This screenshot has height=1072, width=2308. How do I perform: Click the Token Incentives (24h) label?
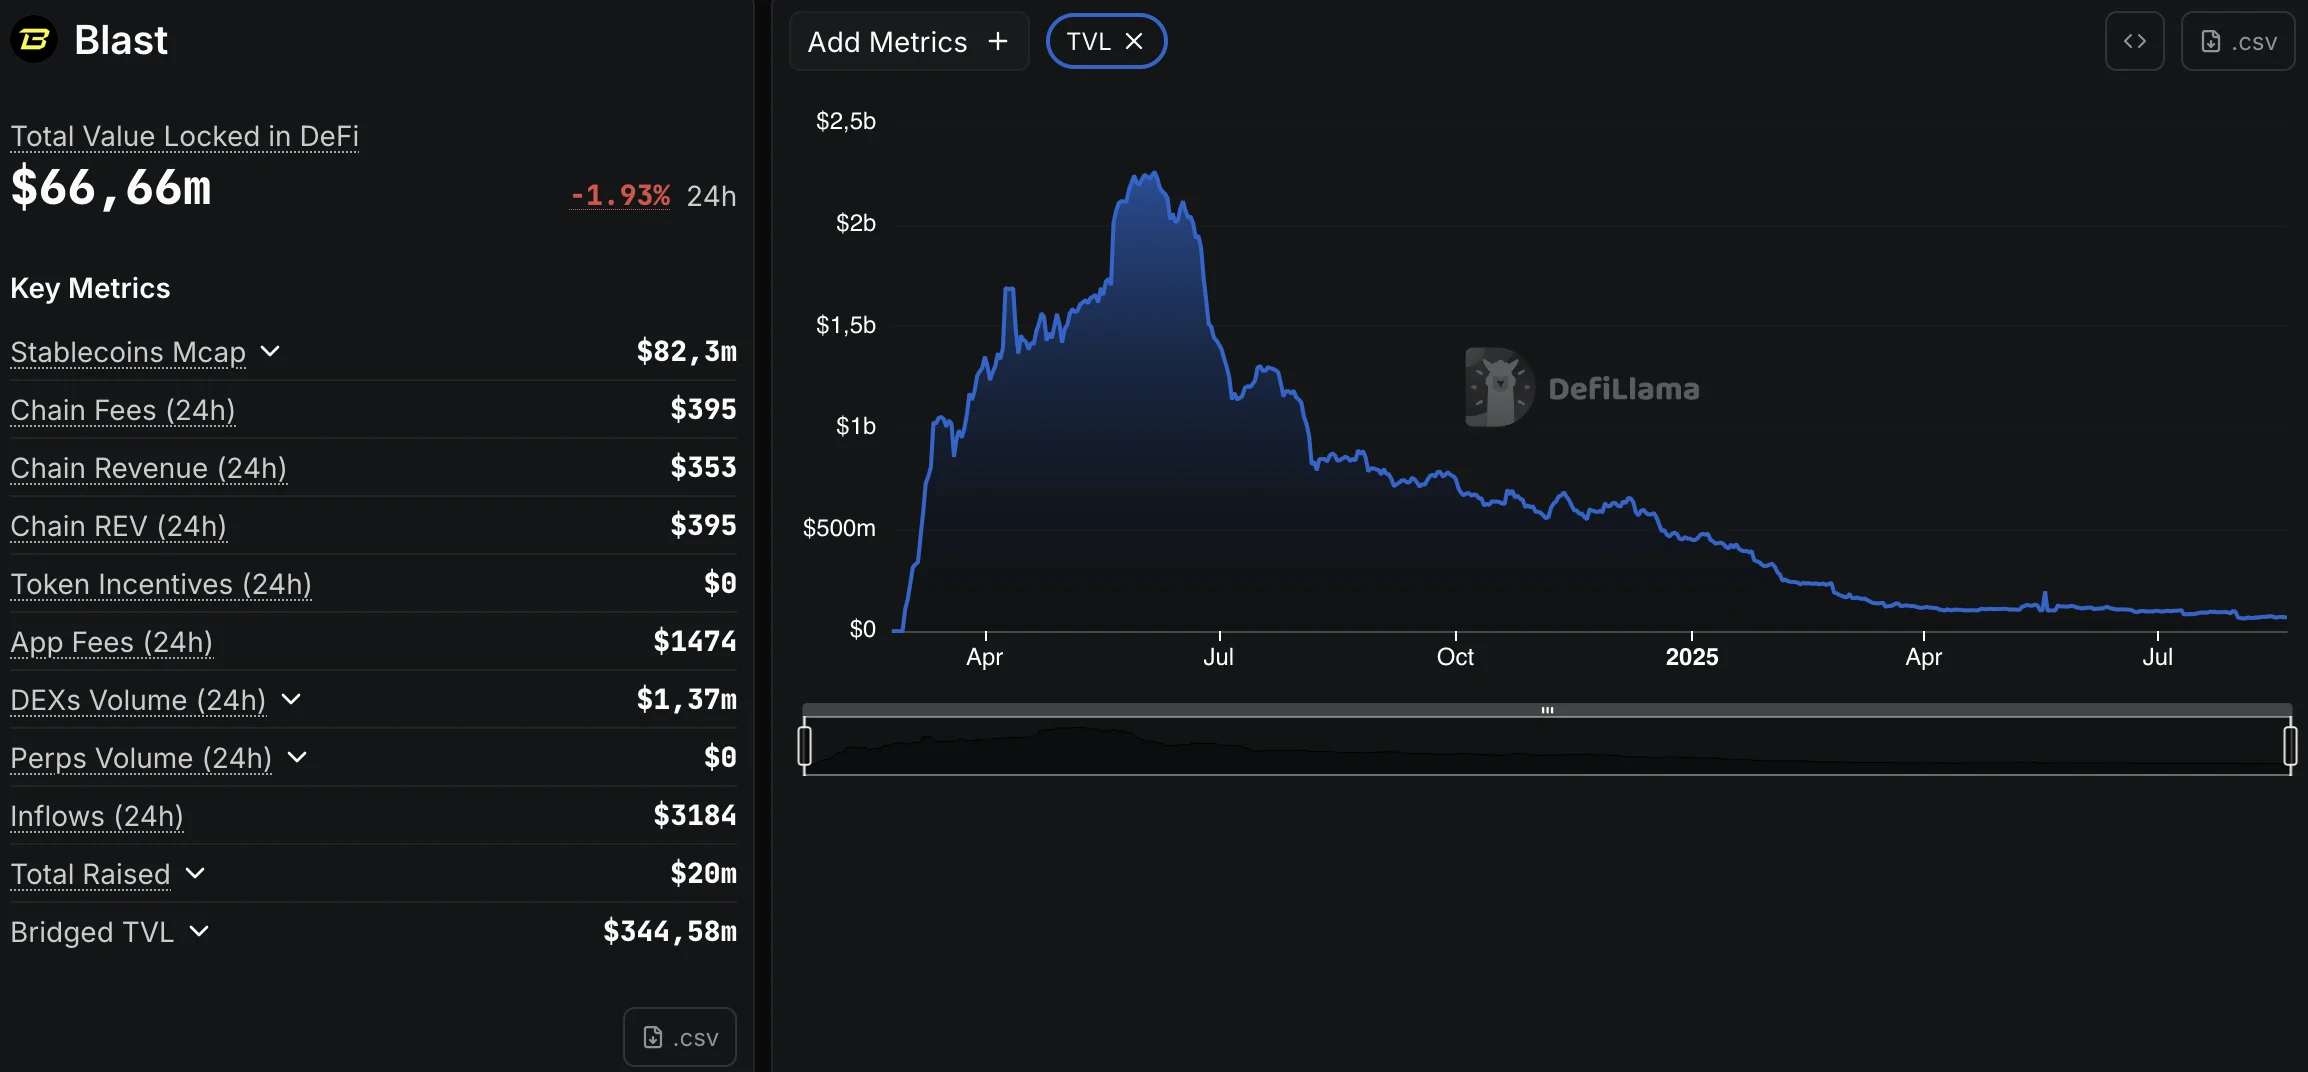click(161, 584)
